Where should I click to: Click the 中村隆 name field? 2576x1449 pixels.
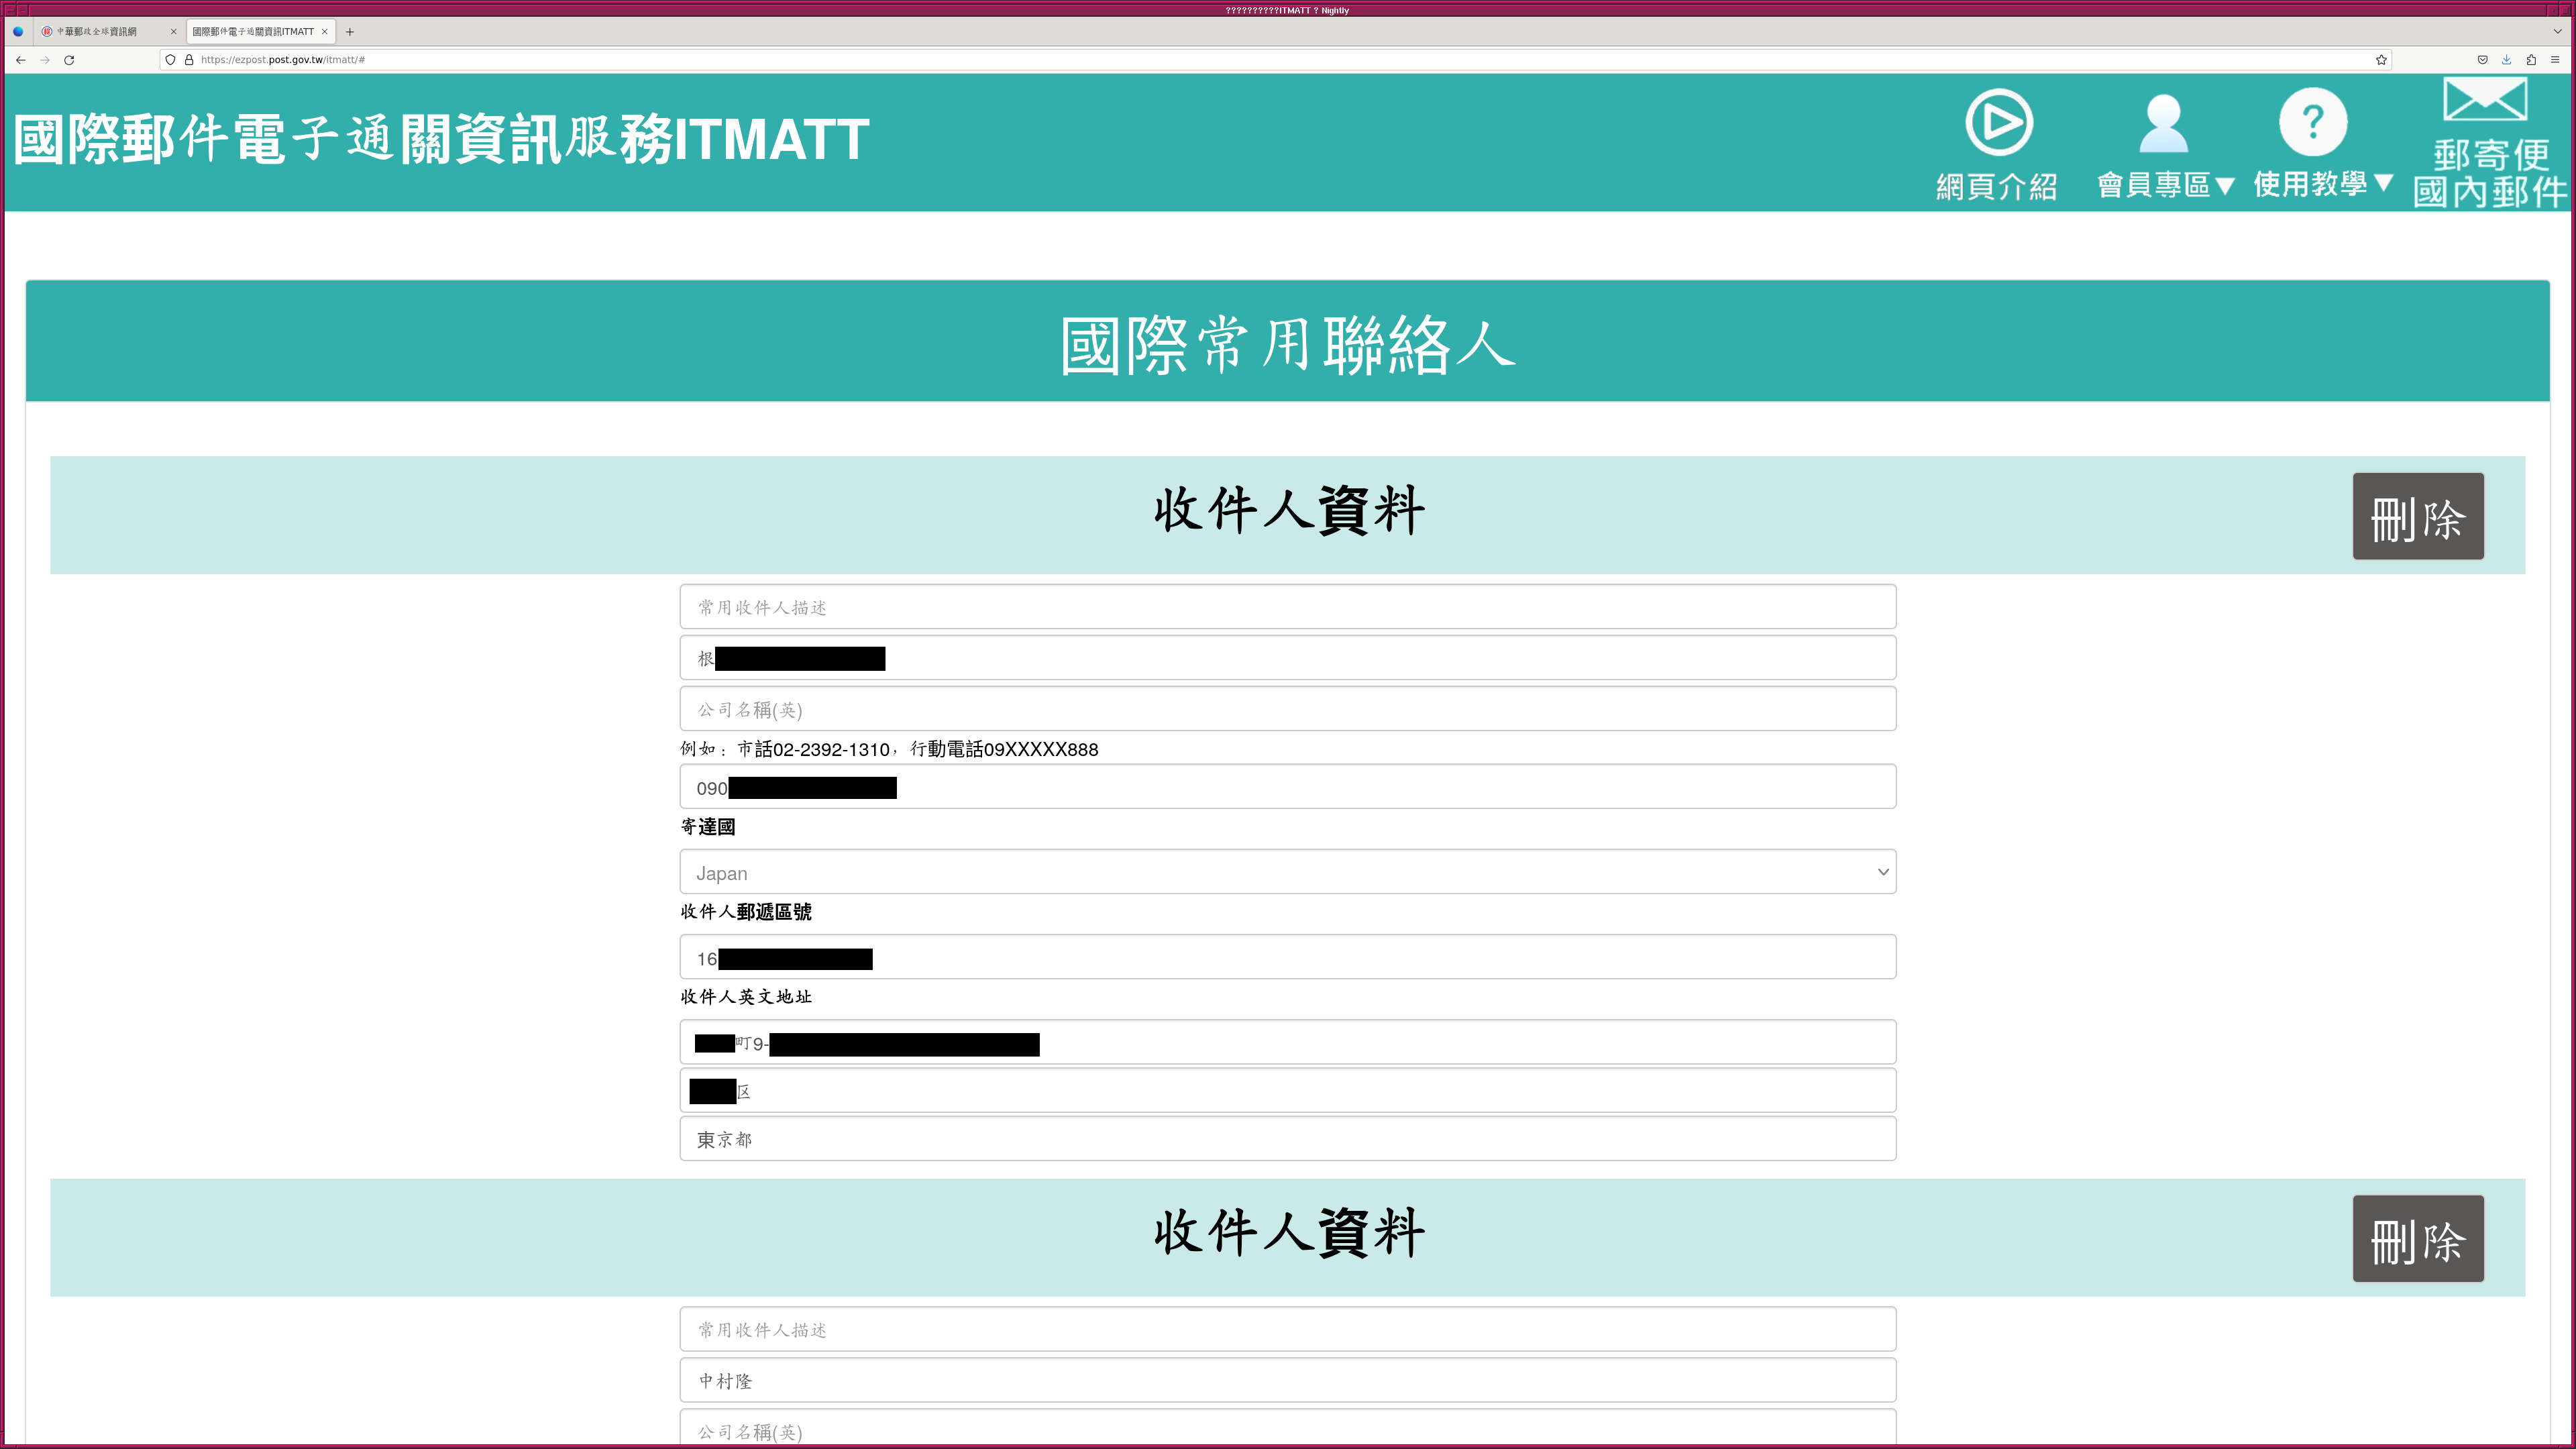pyautogui.click(x=1287, y=1380)
